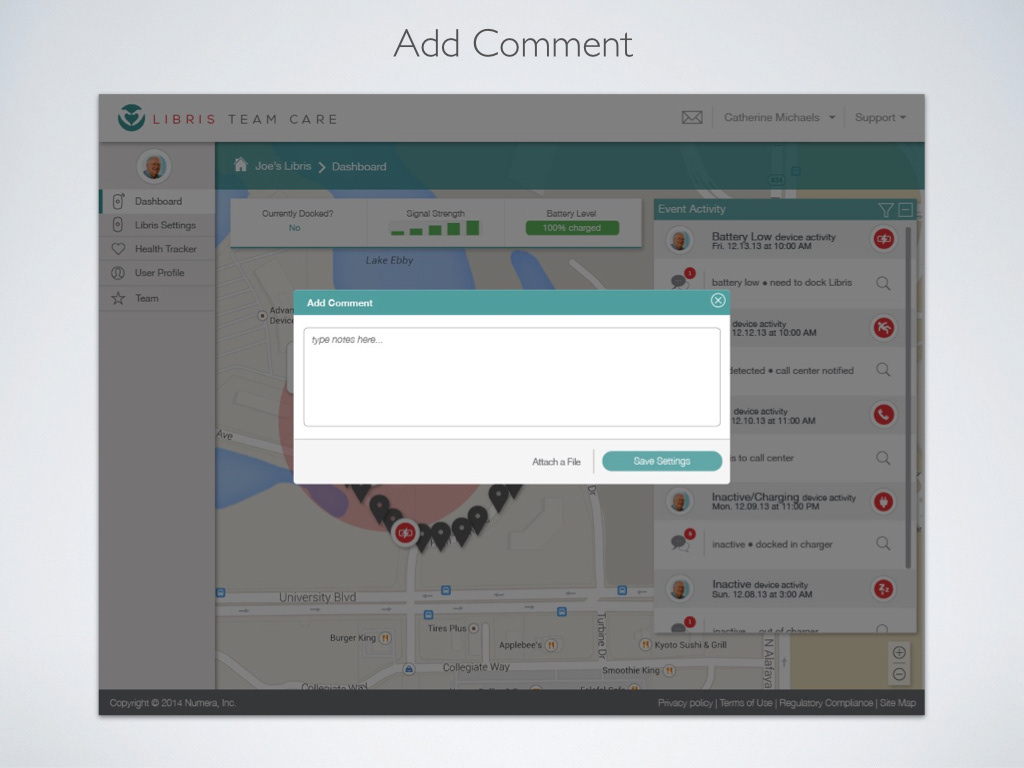The width and height of the screenshot is (1024, 768).
Task: Click the Burger King map label
Action: (353, 638)
